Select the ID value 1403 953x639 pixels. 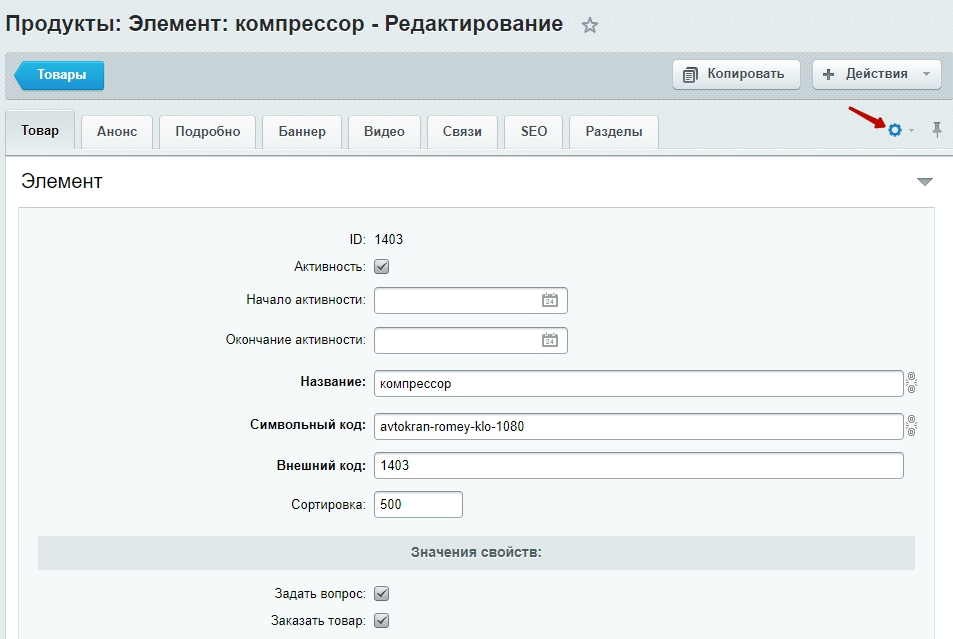click(388, 239)
